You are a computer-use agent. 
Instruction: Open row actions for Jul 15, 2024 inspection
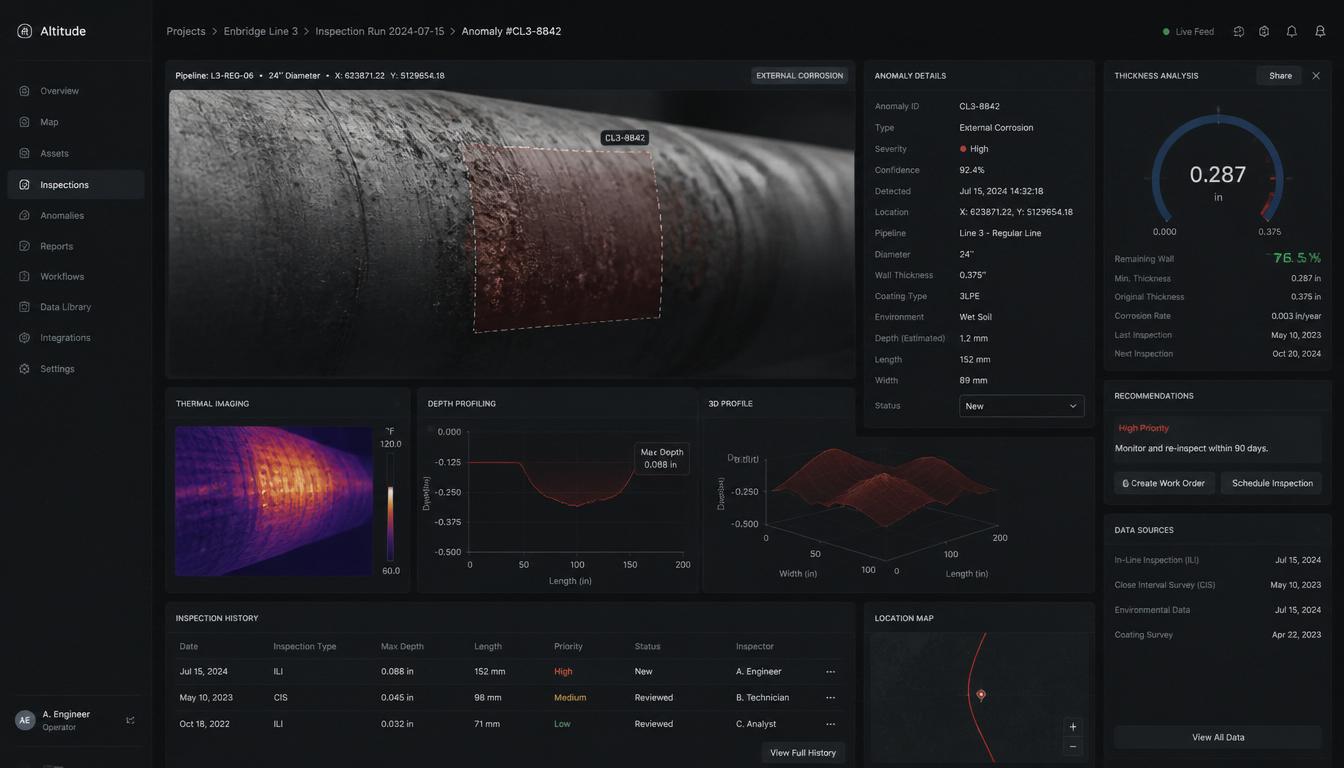click(x=830, y=672)
